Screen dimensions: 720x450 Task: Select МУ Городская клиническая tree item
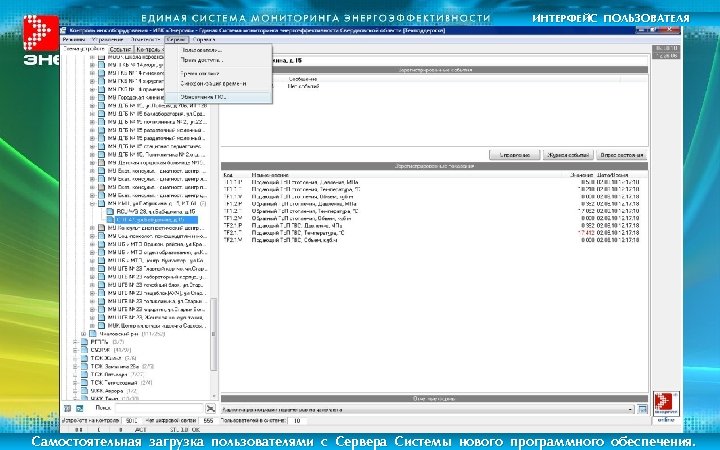tap(136, 97)
